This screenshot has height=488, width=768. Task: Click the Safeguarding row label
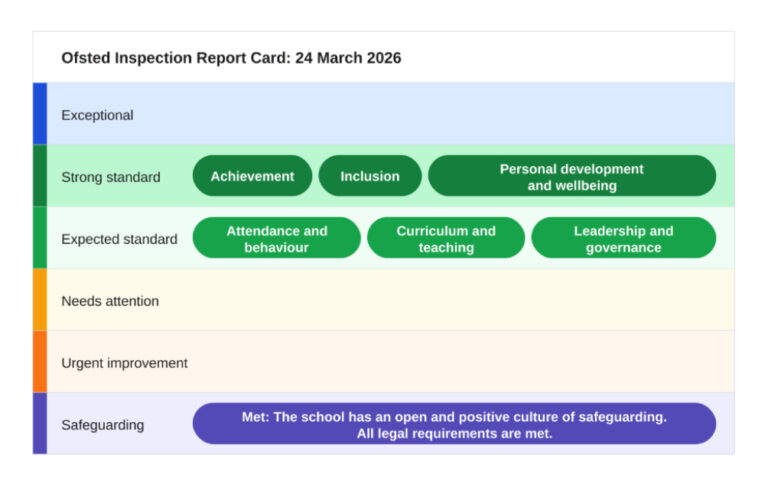[103, 425]
